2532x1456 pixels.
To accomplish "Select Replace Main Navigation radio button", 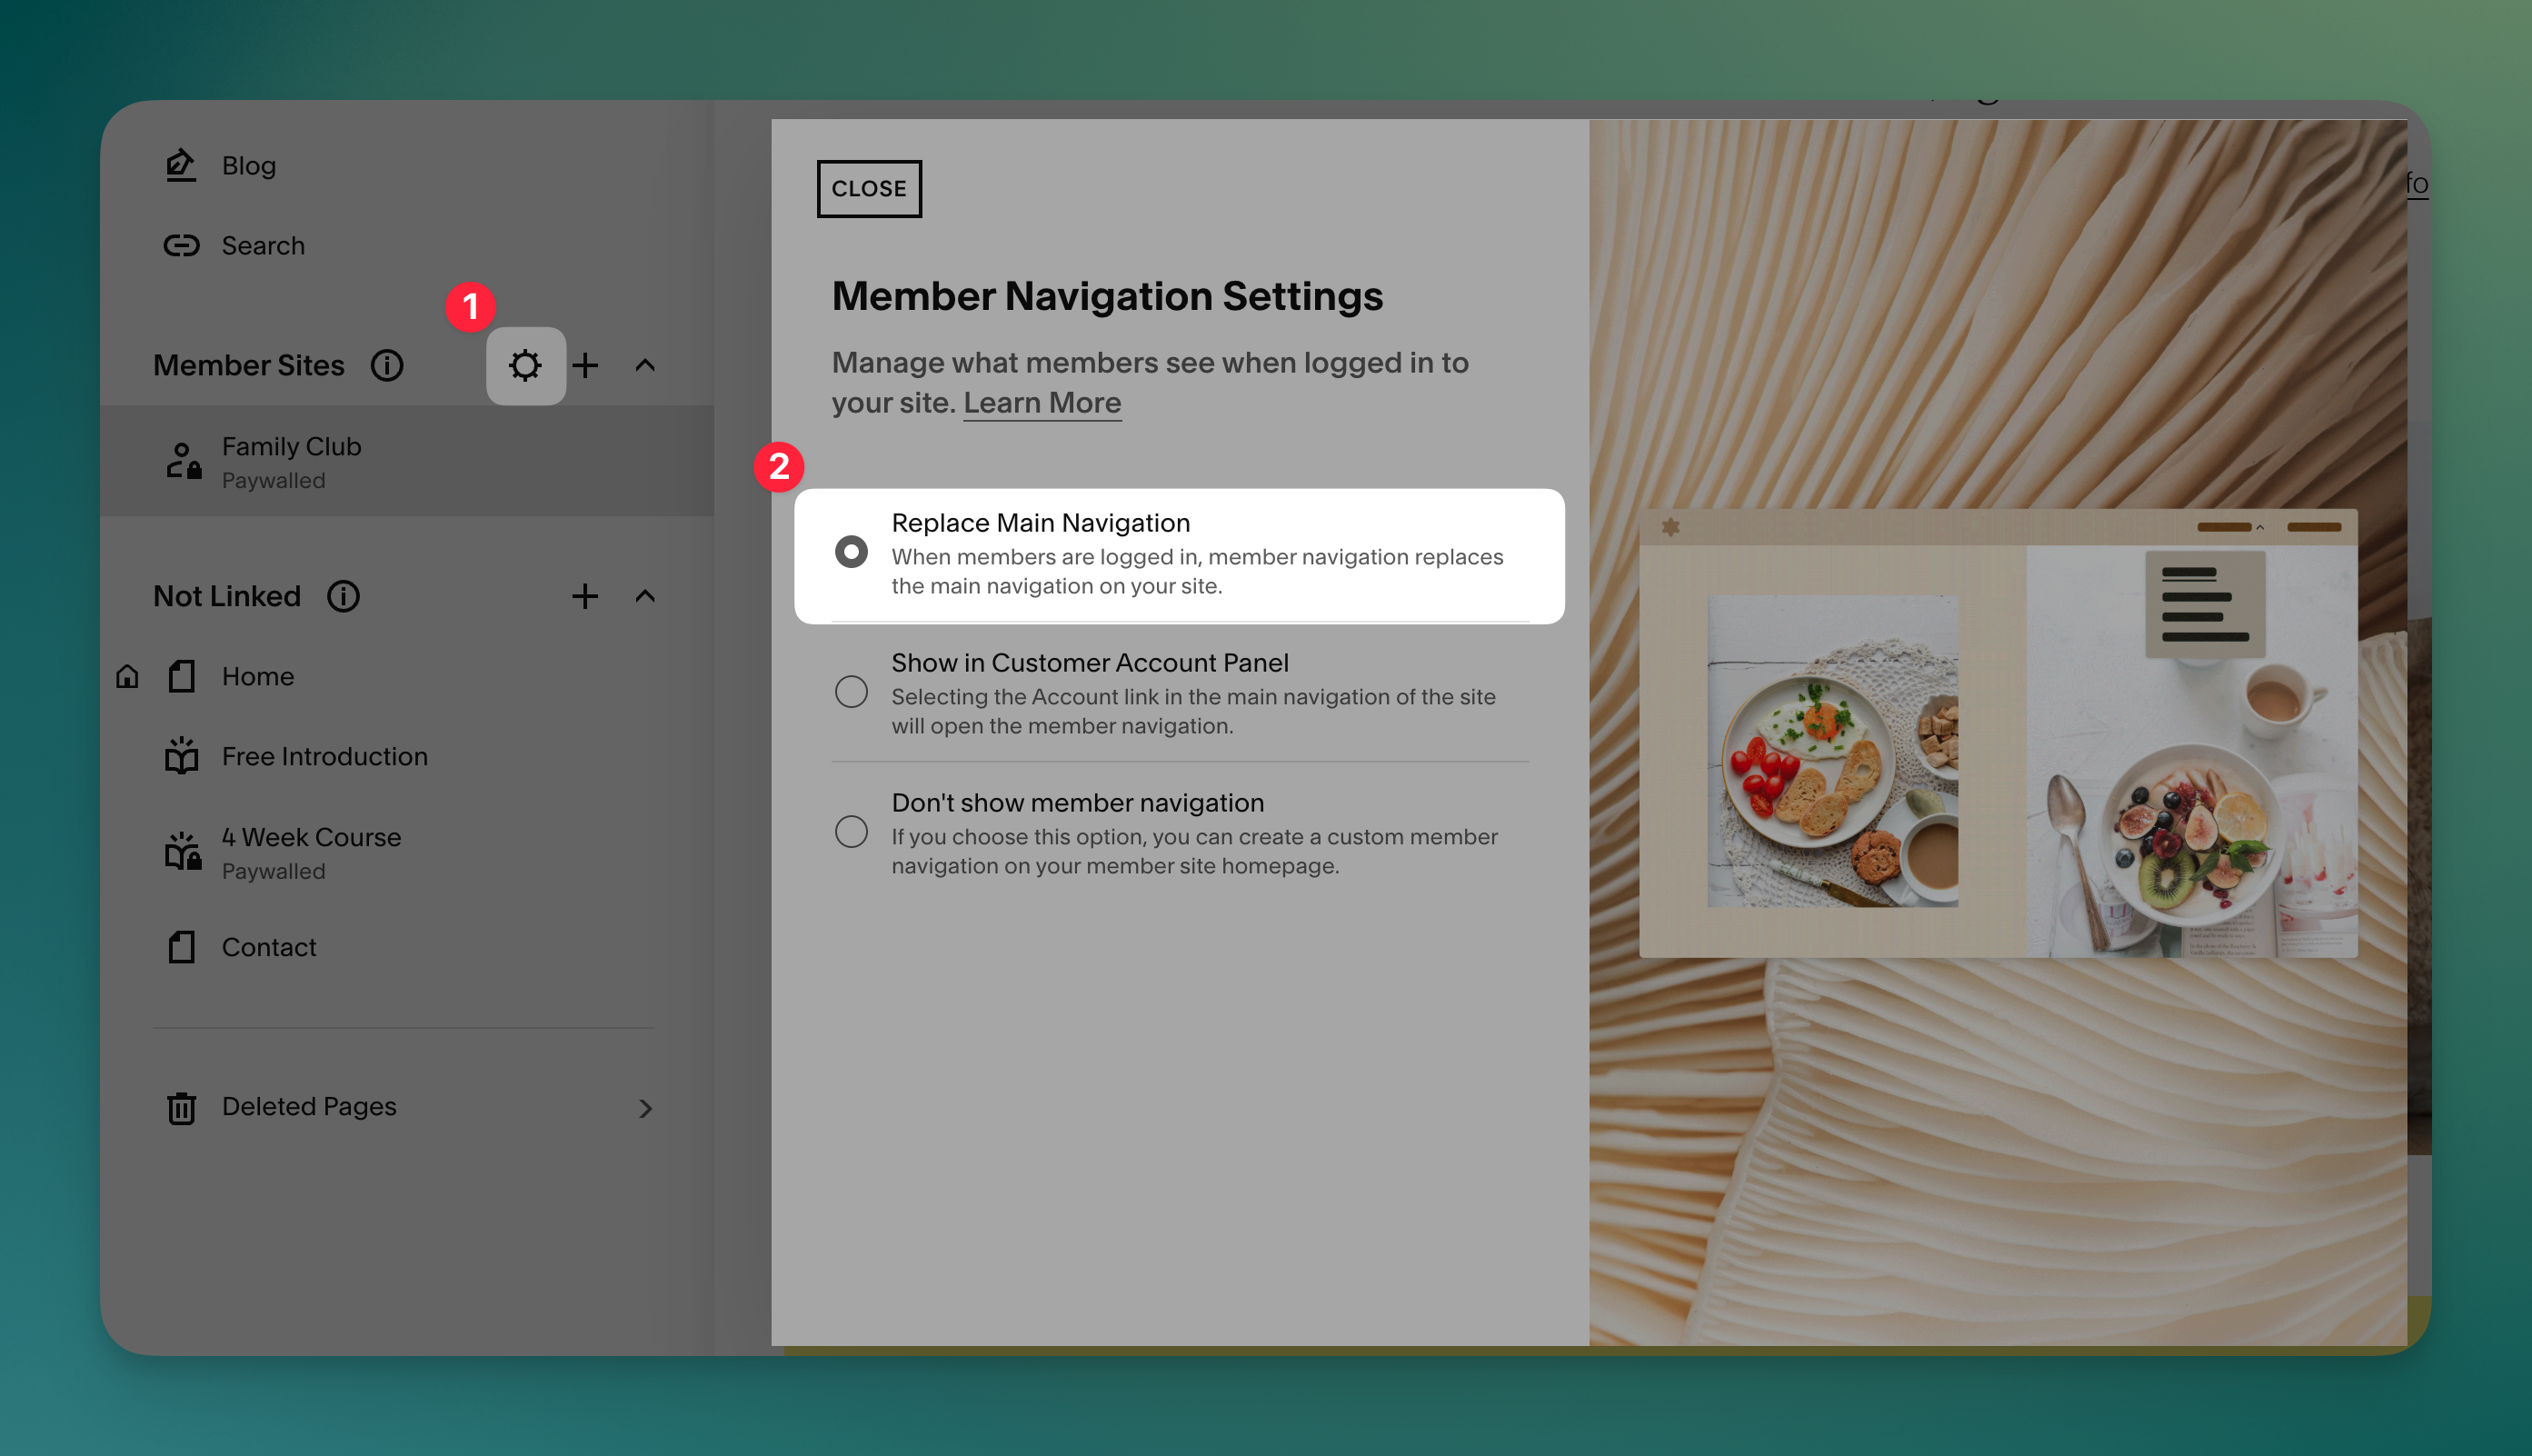I will click(x=851, y=552).
